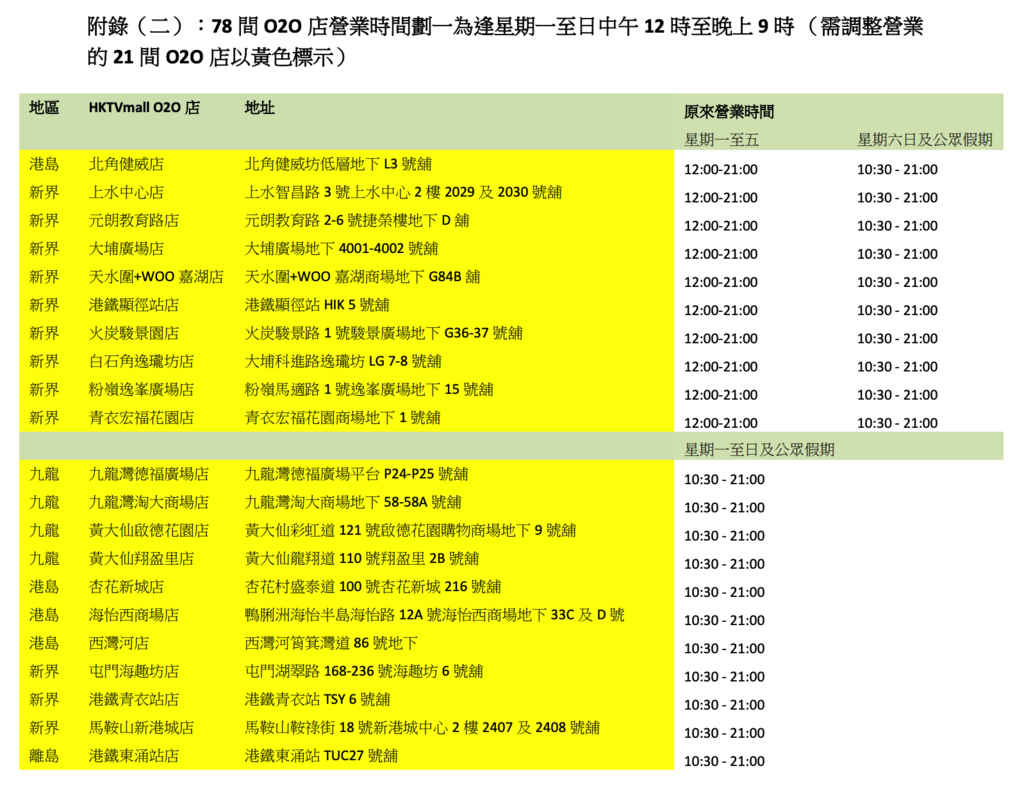Click address '粉嶺馬適路 1 號逸峯廣場地下 15 號舖'

(369, 389)
